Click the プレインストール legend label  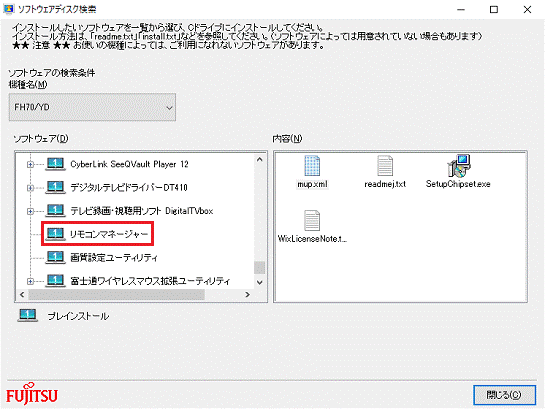pyautogui.click(x=78, y=316)
